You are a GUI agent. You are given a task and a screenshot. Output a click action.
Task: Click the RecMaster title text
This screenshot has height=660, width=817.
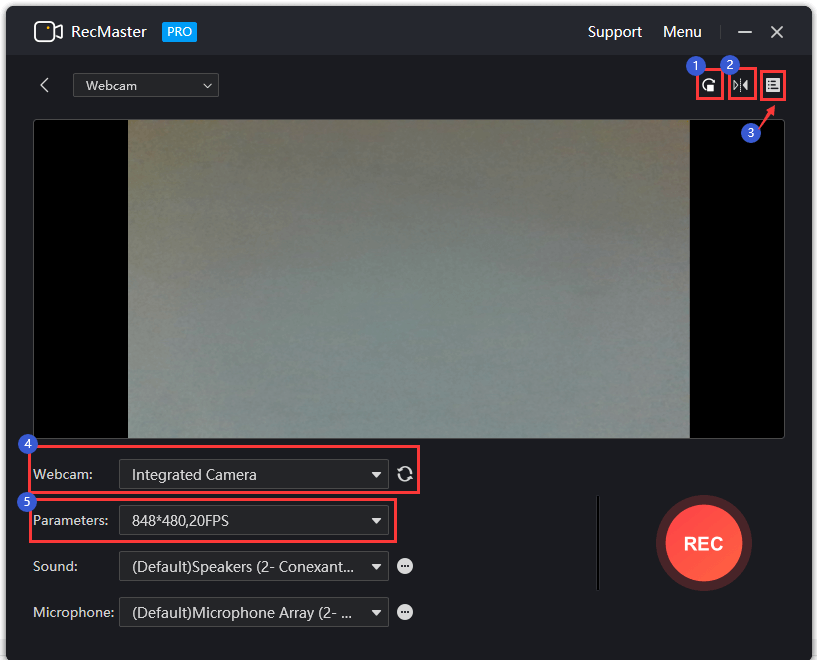click(109, 32)
